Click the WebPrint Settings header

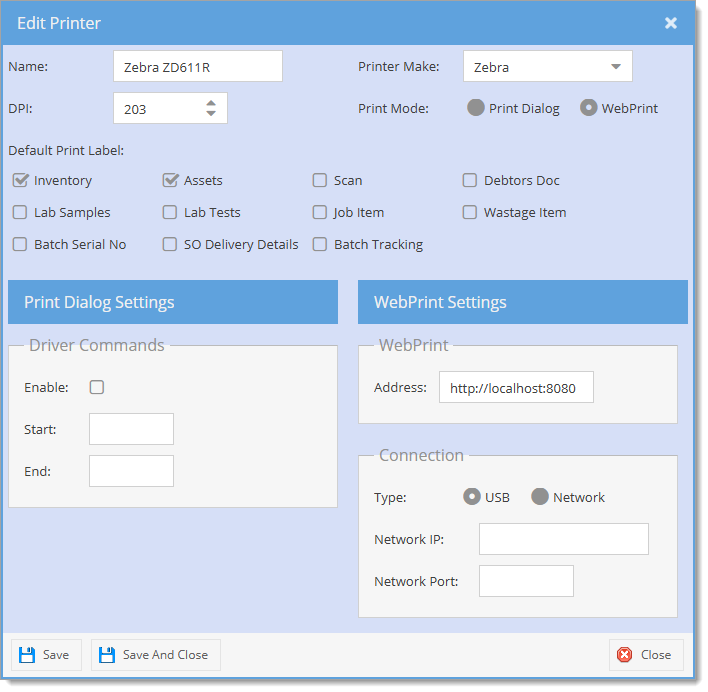tap(523, 302)
